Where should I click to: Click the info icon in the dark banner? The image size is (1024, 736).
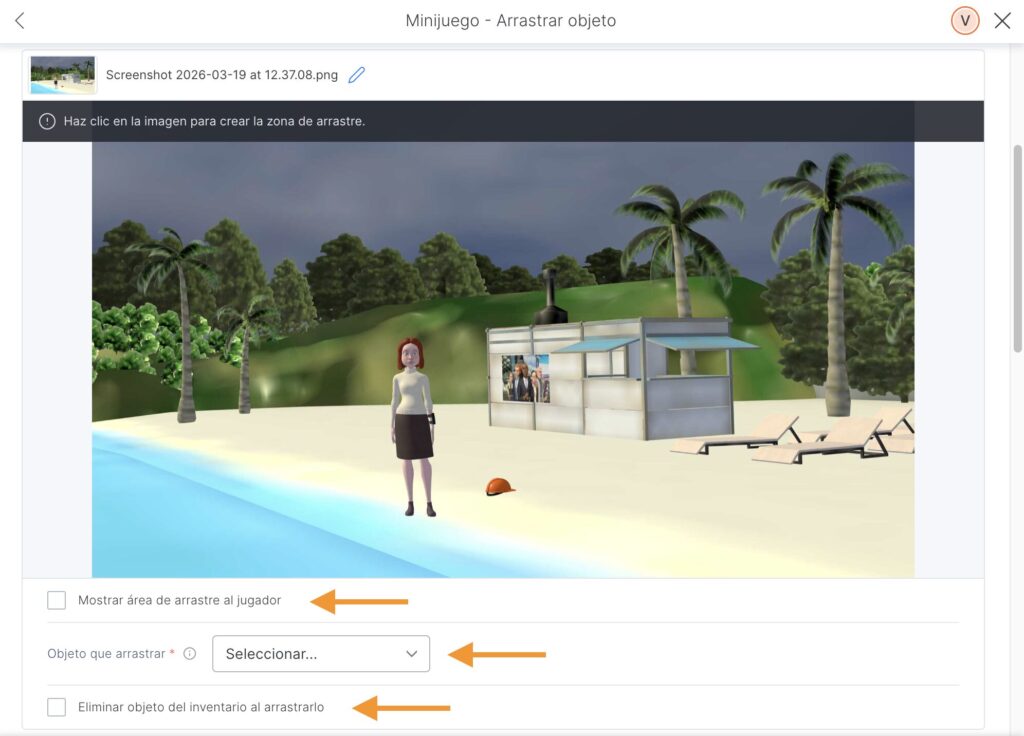click(47, 121)
